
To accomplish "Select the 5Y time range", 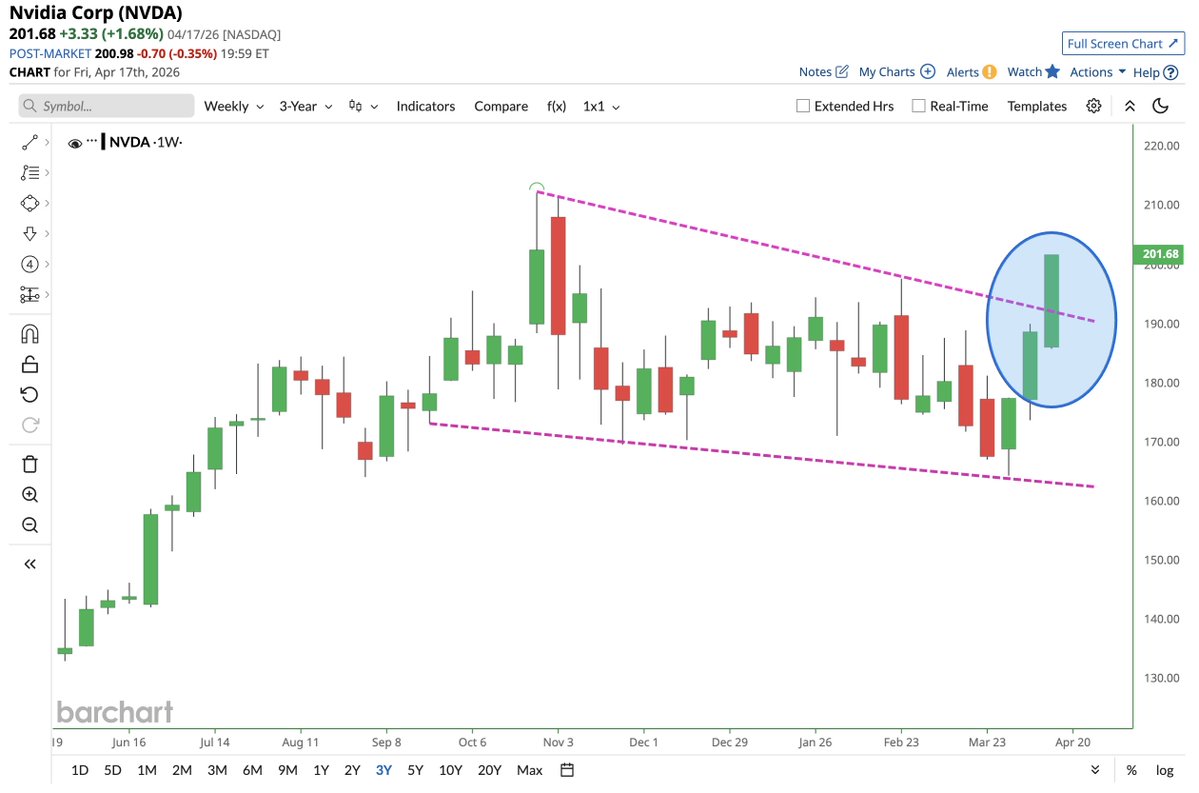I will click(x=415, y=770).
